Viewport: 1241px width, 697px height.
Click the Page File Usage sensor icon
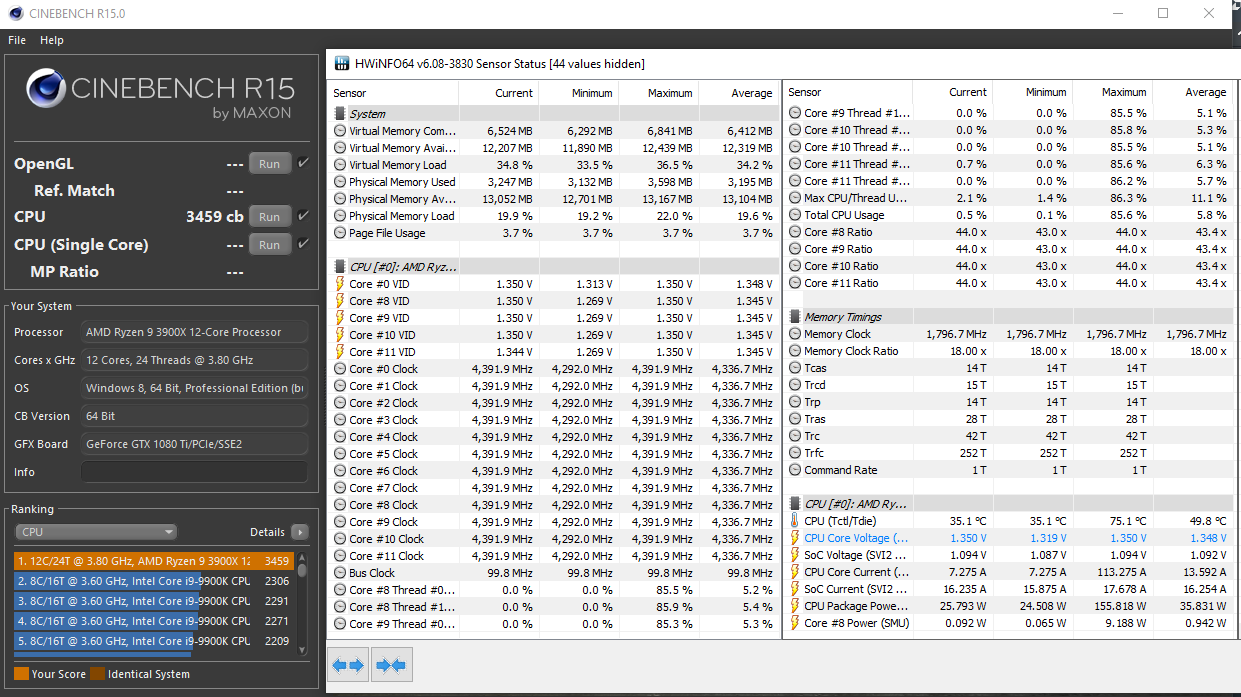click(x=340, y=233)
